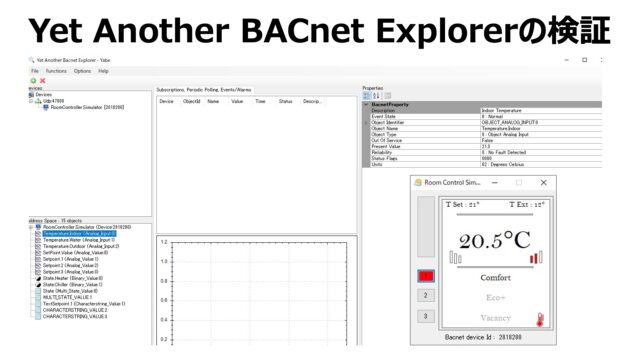Collapse the Udp:47808 tree node
The height and width of the screenshot is (360, 640).
[x=31, y=101]
